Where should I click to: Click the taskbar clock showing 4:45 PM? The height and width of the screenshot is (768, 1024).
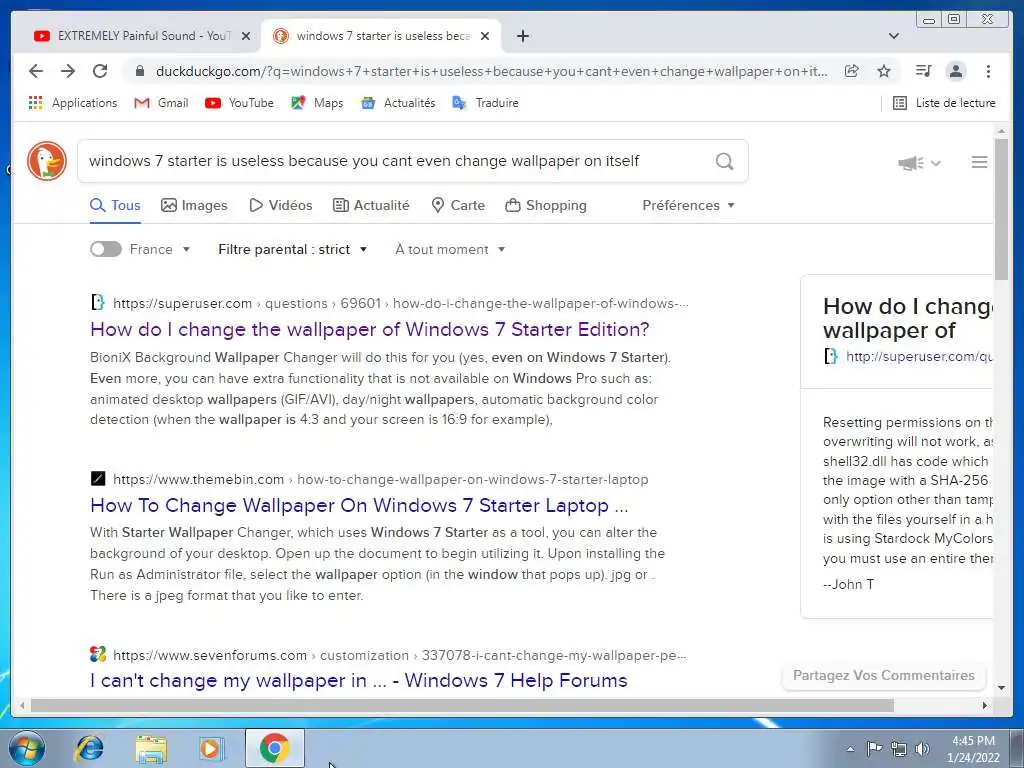click(973, 749)
